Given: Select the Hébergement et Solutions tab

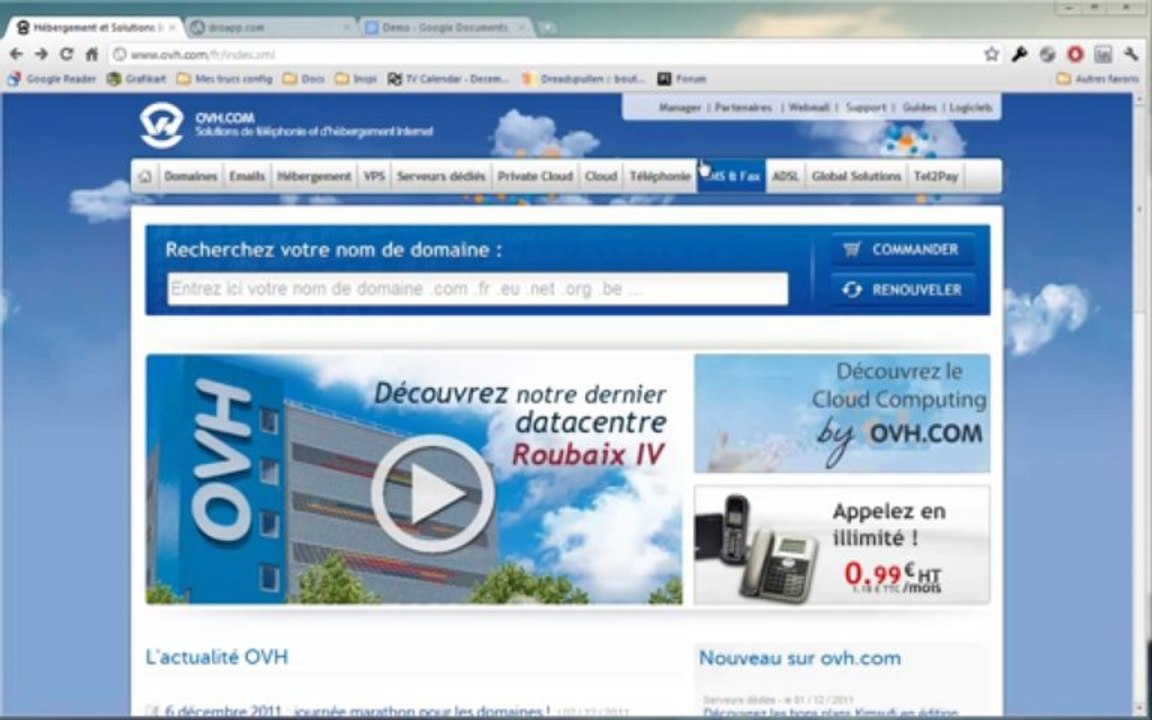Looking at the screenshot, I should click(x=94, y=28).
